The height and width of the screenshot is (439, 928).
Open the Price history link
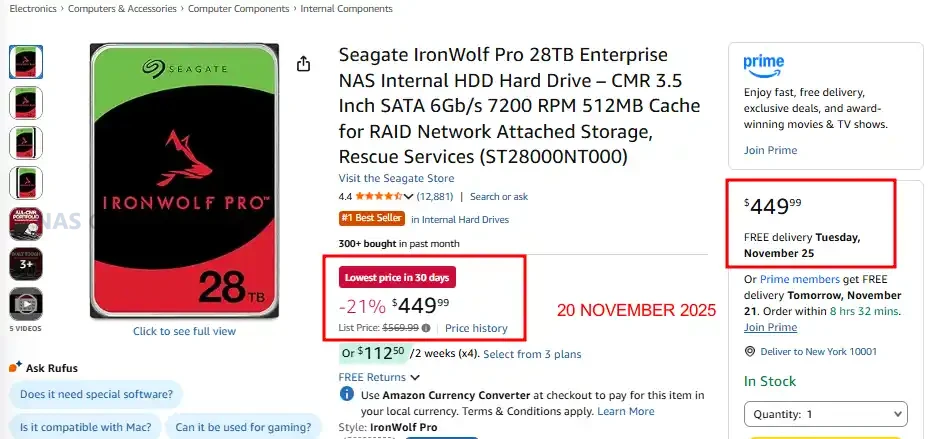476,328
